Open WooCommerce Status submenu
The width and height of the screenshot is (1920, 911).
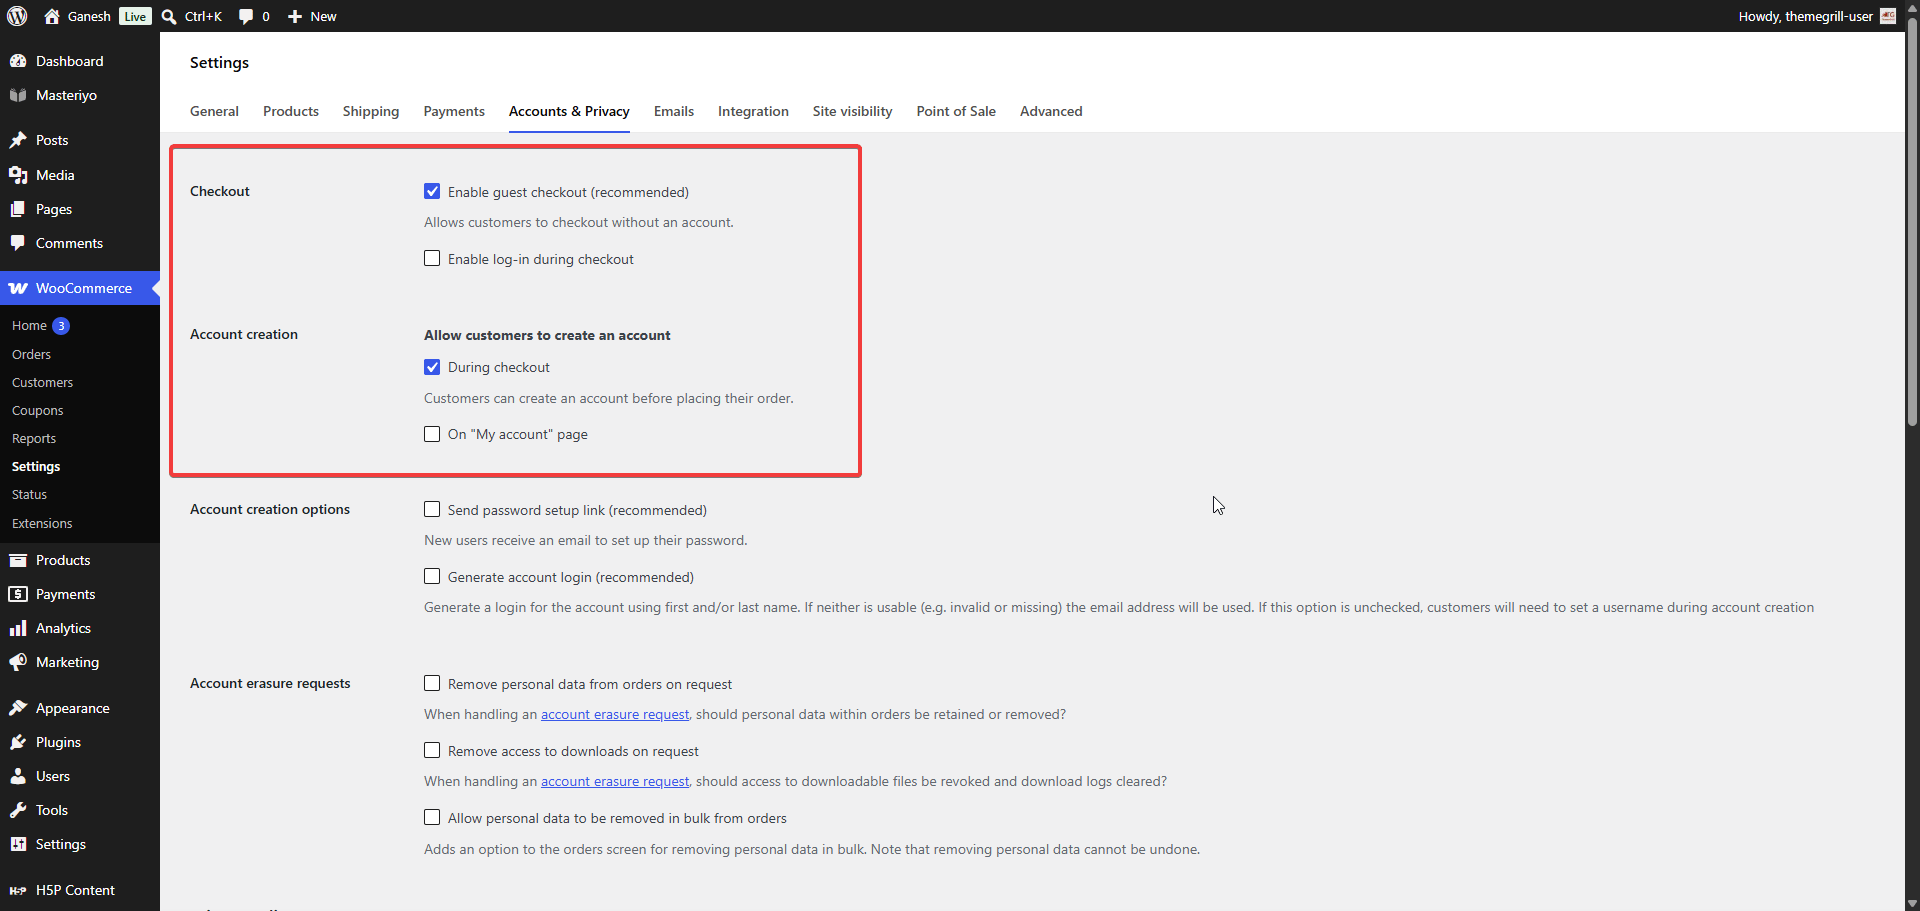click(29, 494)
